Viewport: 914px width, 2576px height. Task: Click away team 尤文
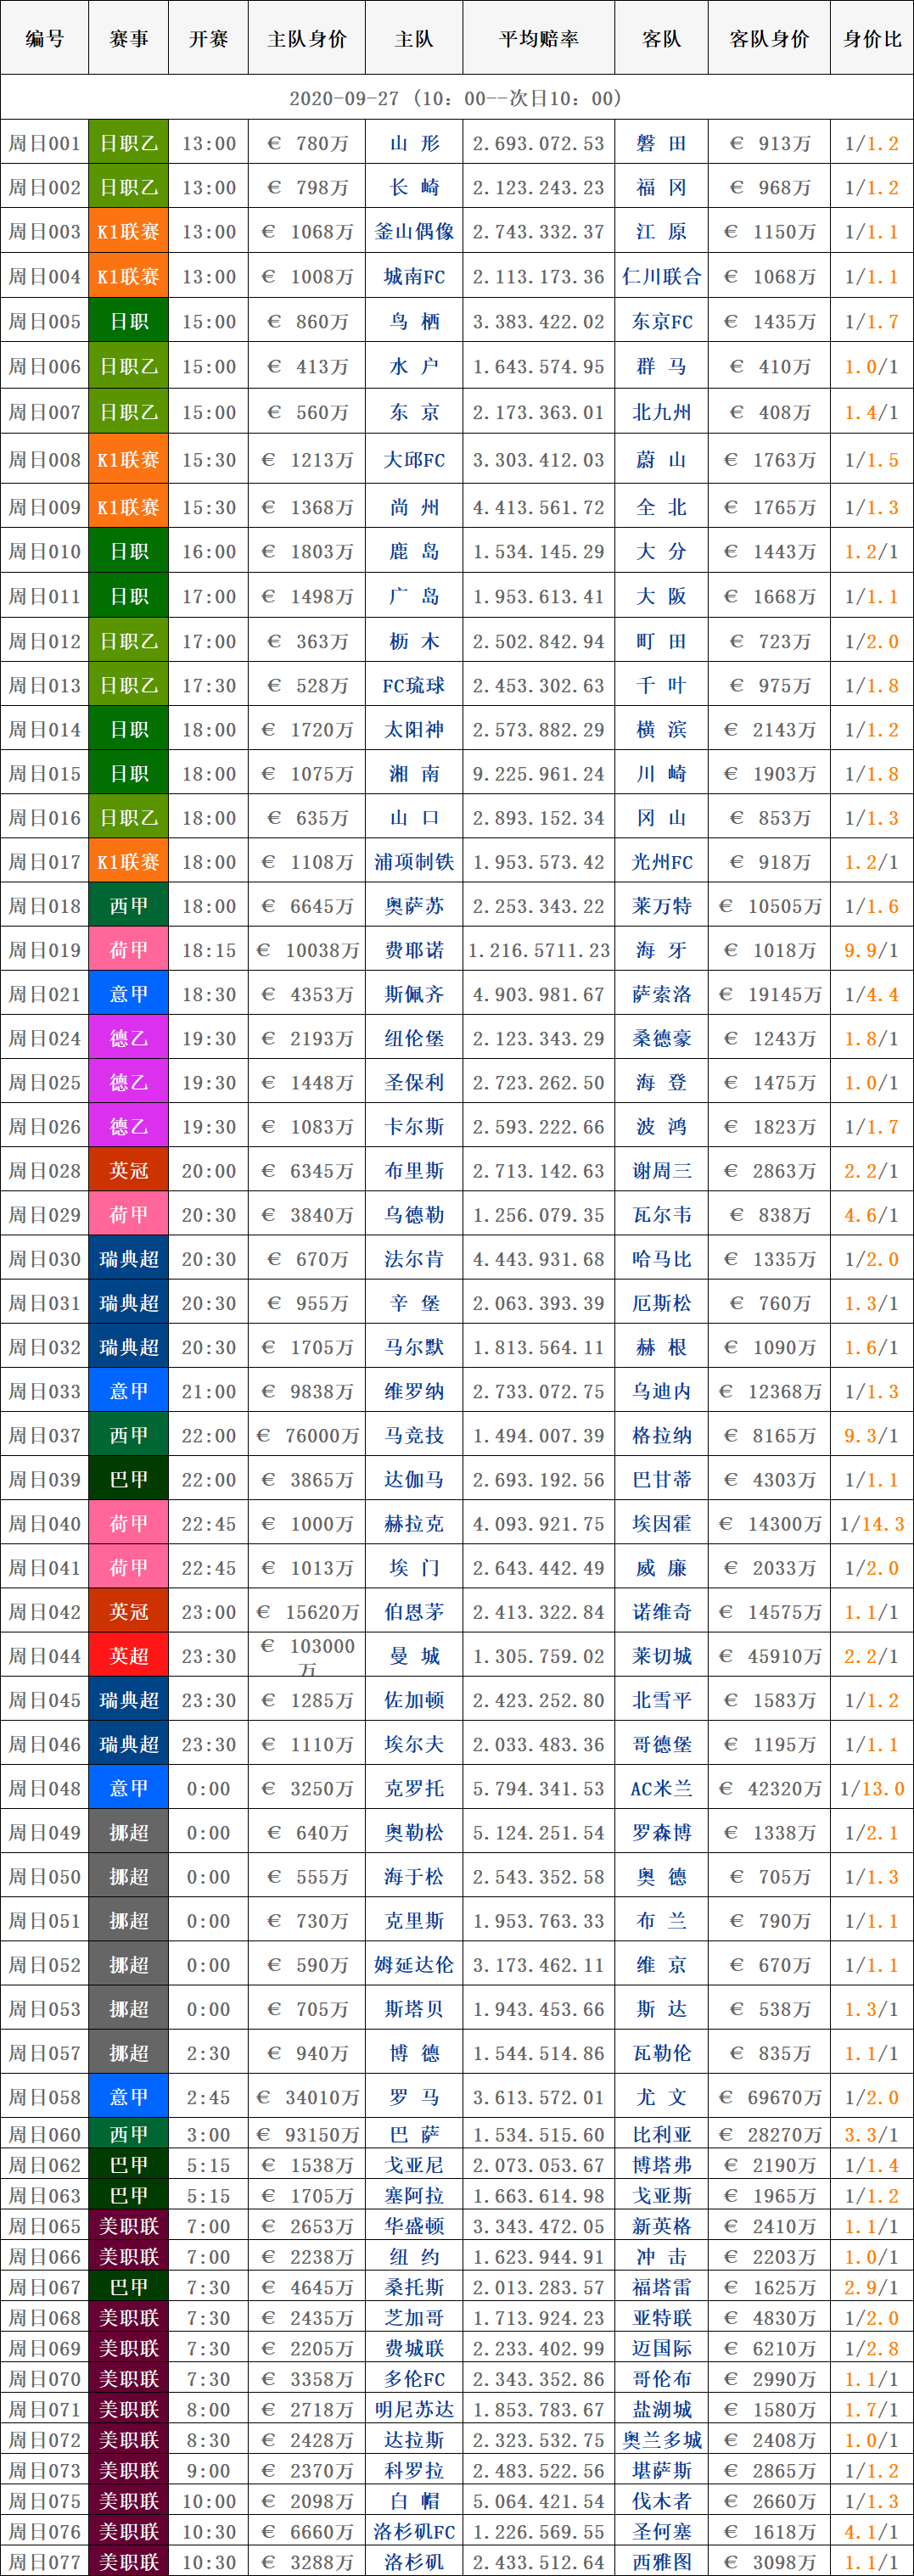(661, 2097)
